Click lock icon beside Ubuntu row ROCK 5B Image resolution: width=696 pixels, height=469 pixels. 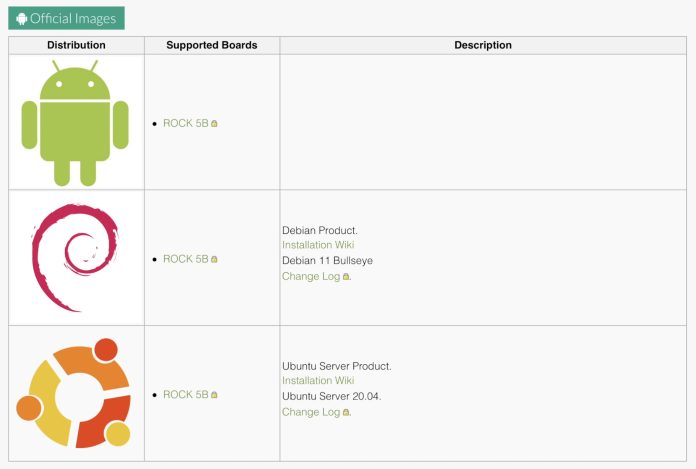(x=214, y=395)
